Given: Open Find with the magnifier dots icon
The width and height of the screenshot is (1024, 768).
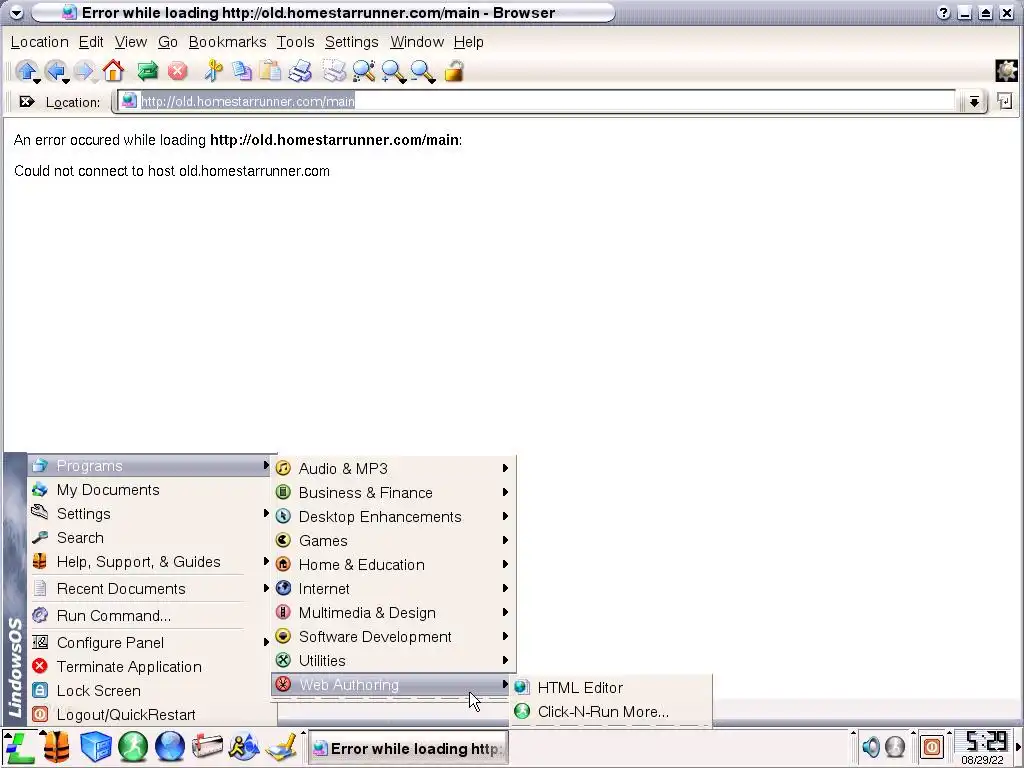Looking at the screenshot, I should click(x=364, y=71).
